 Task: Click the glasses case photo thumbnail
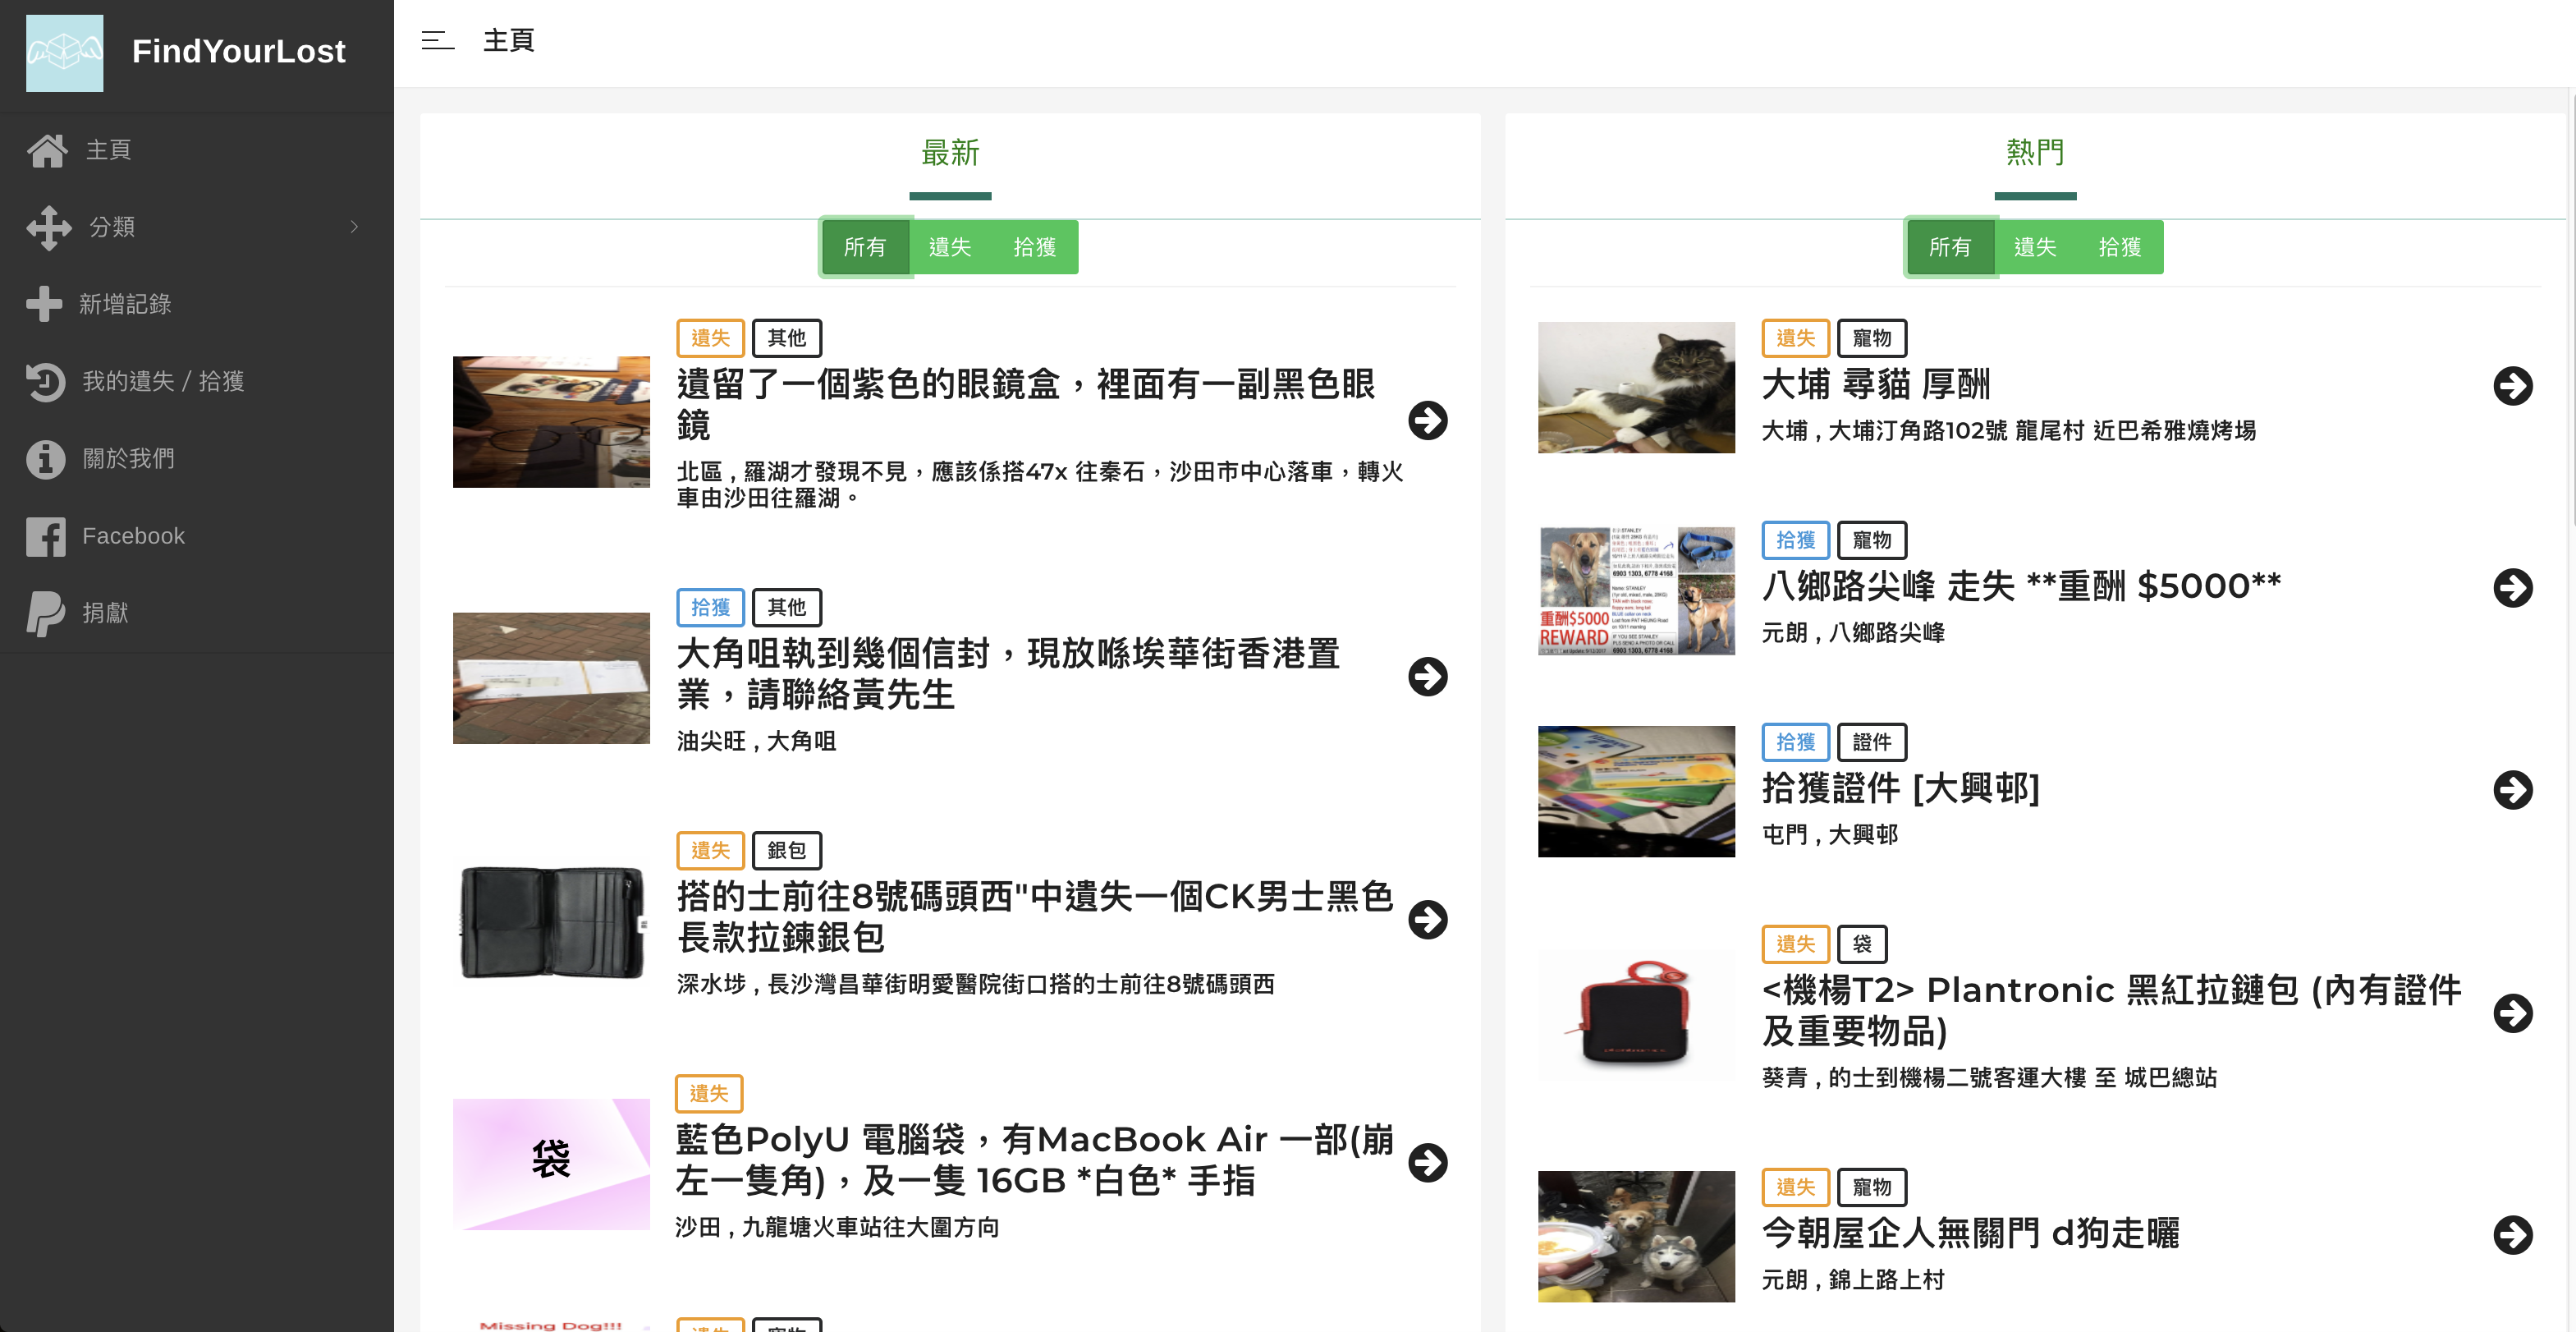tap(551, 421)
